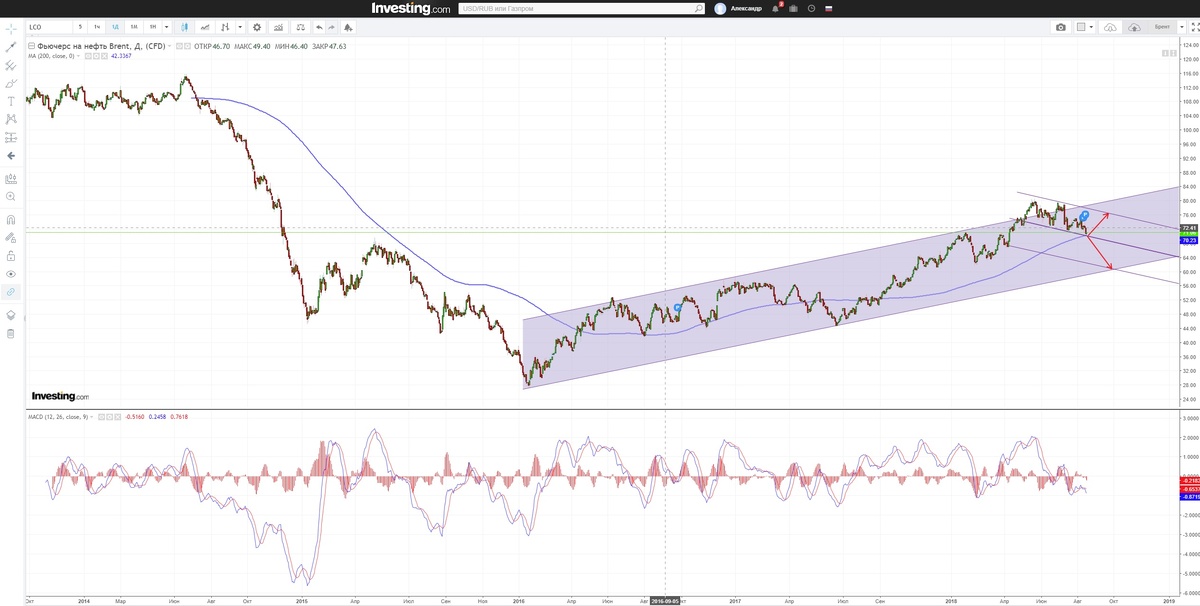Open the clock icon in header
This screenshot has height=606, width=1200.
[811, 8]
